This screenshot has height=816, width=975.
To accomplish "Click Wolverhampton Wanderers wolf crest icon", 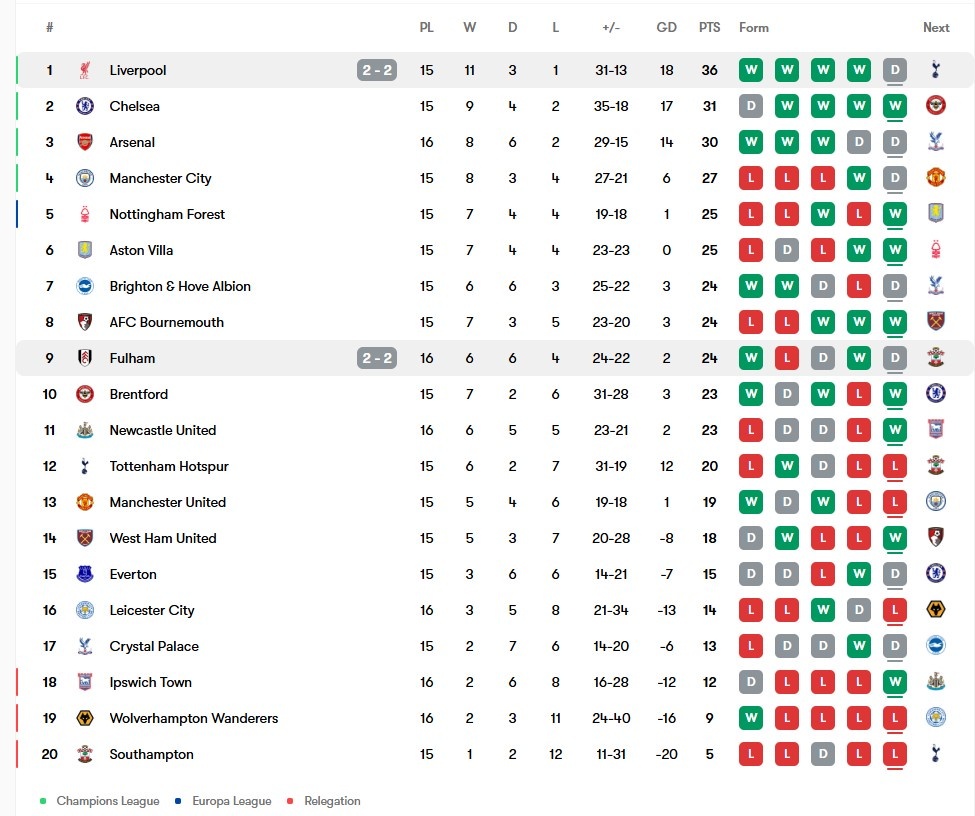I will pyautogui.click(x=85, y=718).
